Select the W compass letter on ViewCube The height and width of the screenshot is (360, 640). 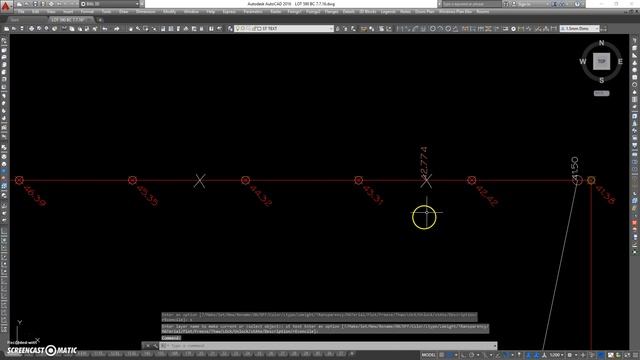tap(582, 62)
